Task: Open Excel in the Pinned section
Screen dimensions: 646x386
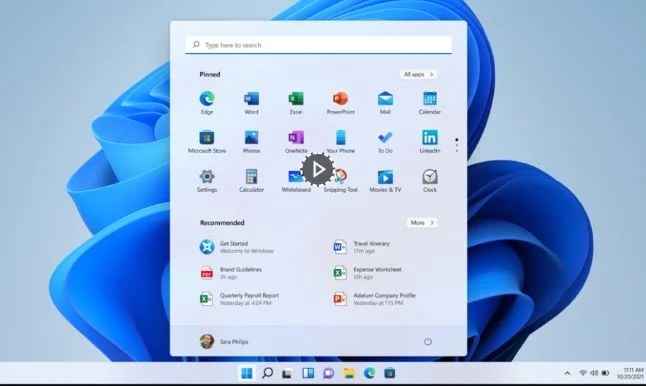Action: pyautogui.click(x=296, y=103)
